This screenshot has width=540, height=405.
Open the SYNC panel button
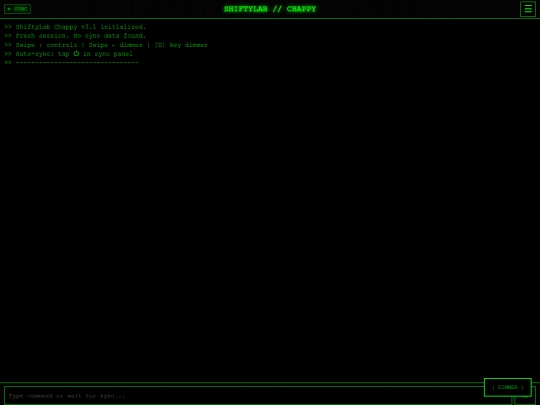coord(17,9)
